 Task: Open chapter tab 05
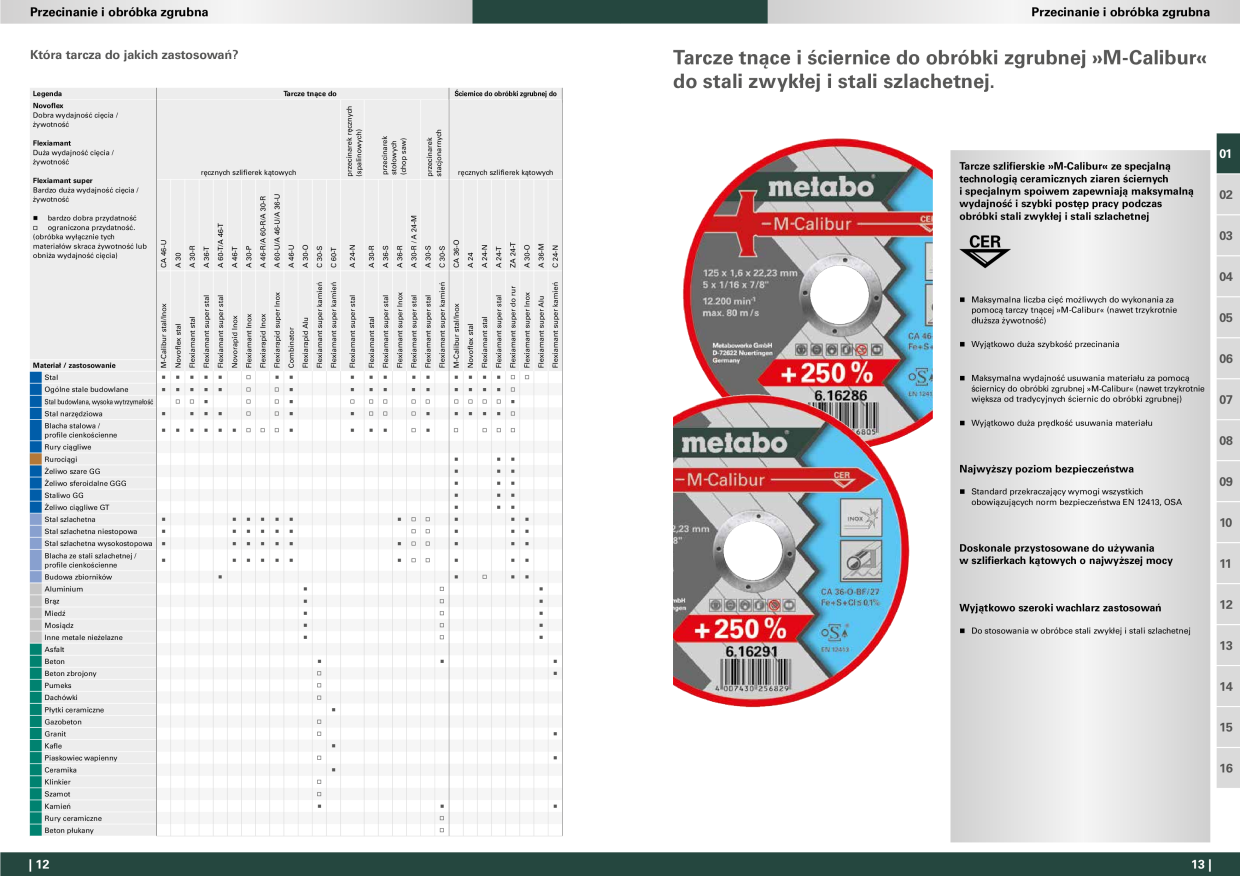point(1226,318)
